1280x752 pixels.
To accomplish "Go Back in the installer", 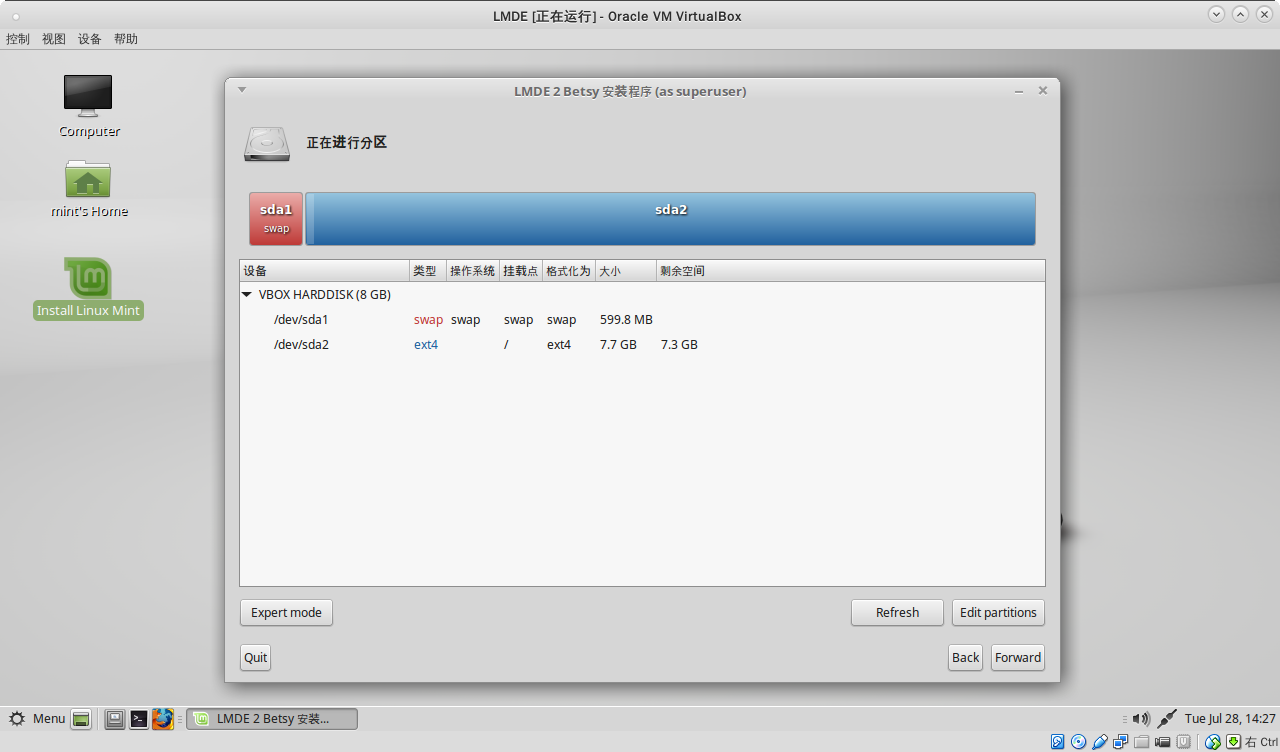I will click(966, 657).
